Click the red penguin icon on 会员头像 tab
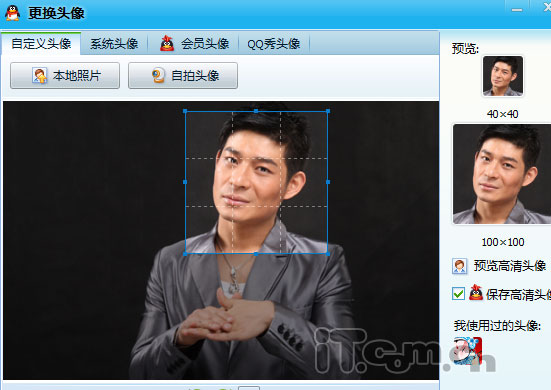 click(167, 44)
